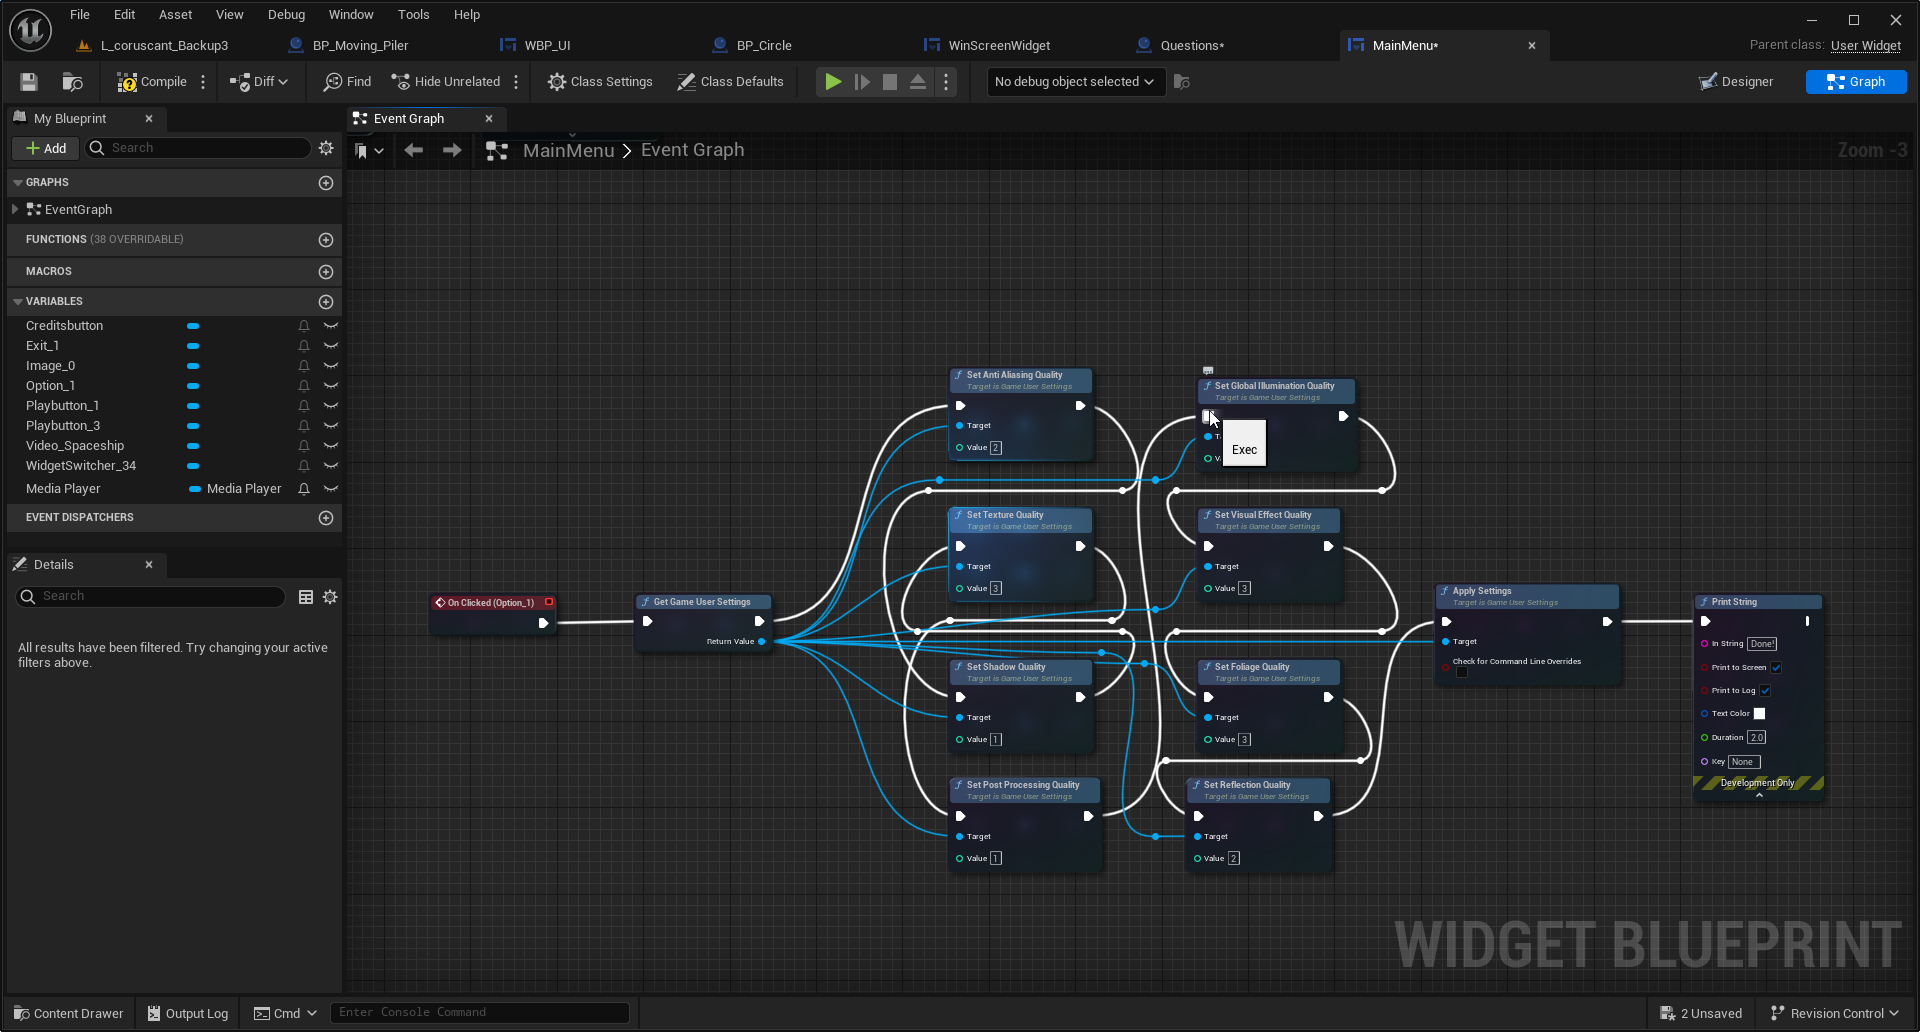Add a new graph
Screen dimensions: 1920x1032
tap(326, 183)
